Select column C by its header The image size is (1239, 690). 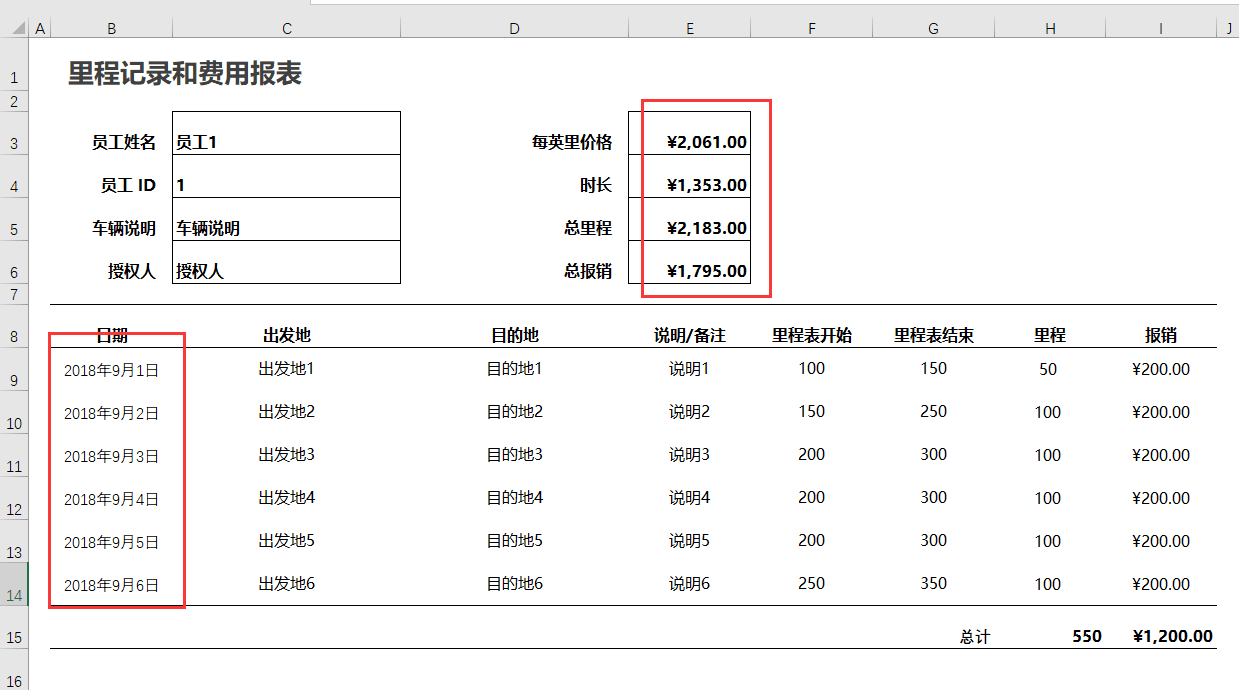(x=286, y=28)
